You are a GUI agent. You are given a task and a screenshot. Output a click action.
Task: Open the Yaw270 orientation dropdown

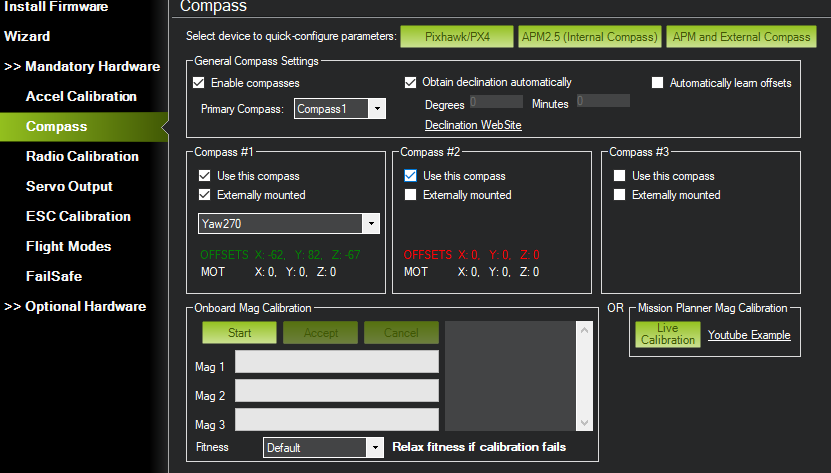point(289,224)
